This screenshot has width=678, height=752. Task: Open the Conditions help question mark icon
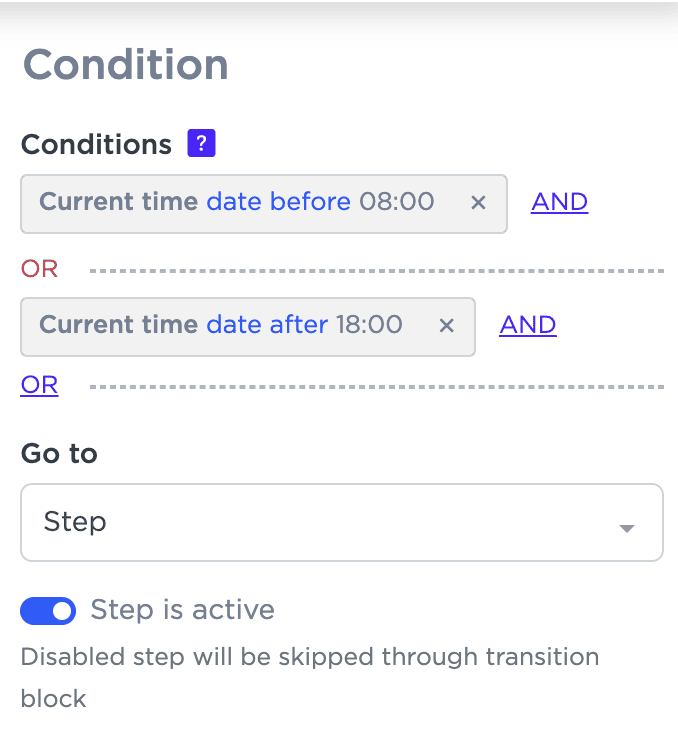click(x=201, y=144)
